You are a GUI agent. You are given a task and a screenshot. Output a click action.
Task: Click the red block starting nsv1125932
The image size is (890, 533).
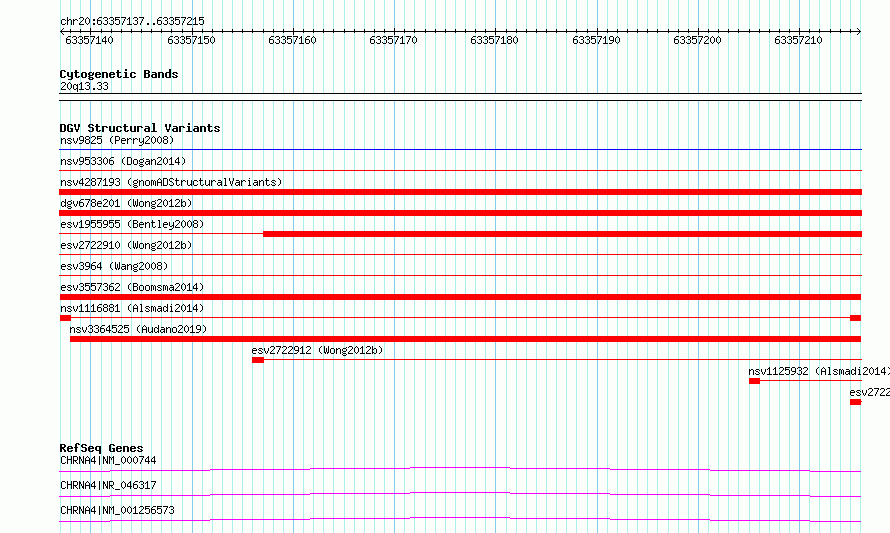click(x=754, y=381)
